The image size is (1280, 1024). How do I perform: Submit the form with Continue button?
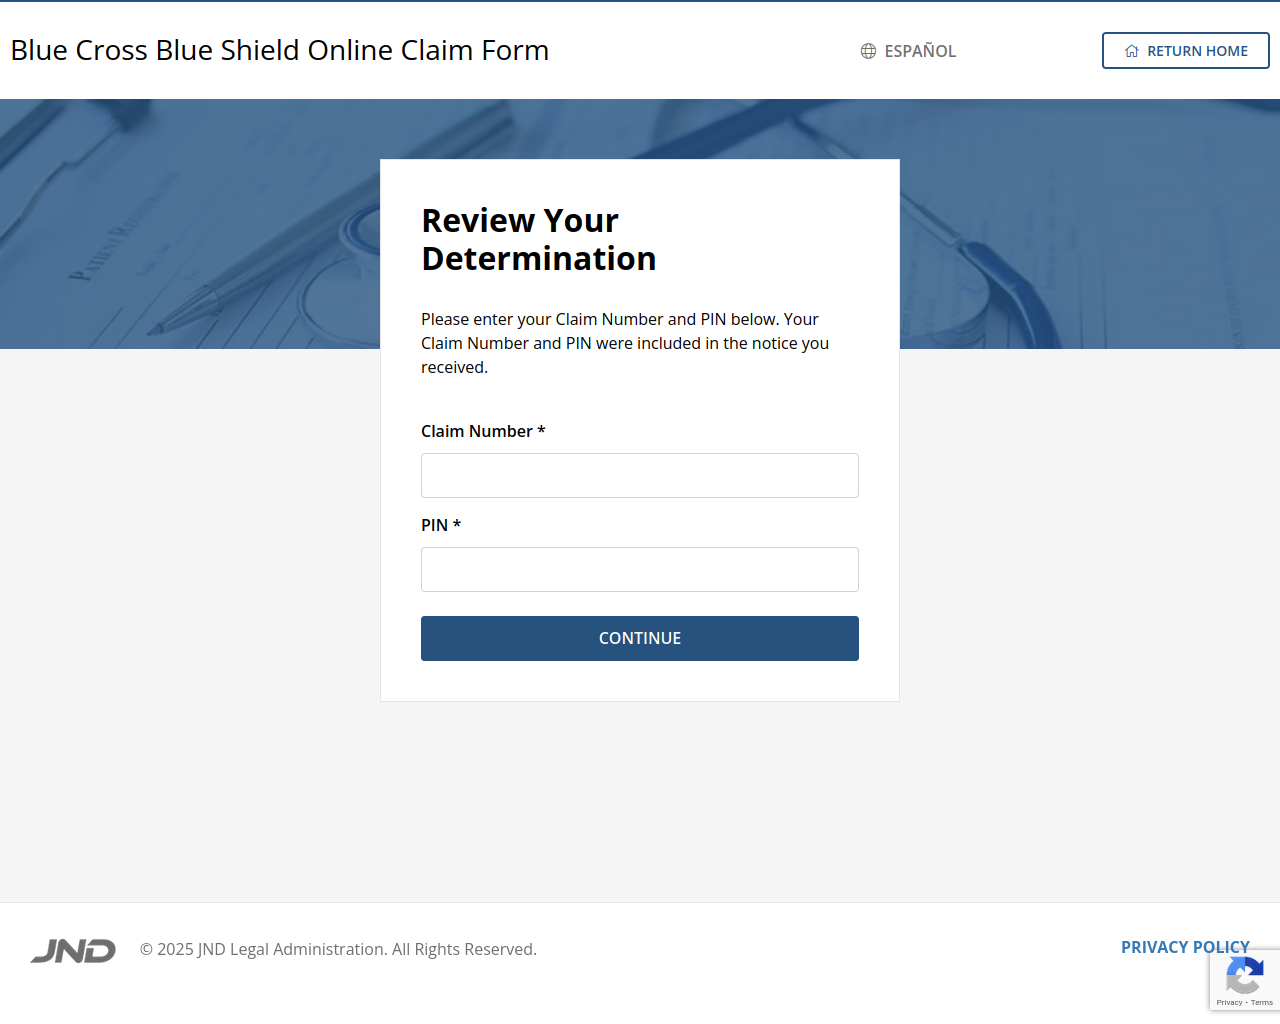(x=640, y=638)
